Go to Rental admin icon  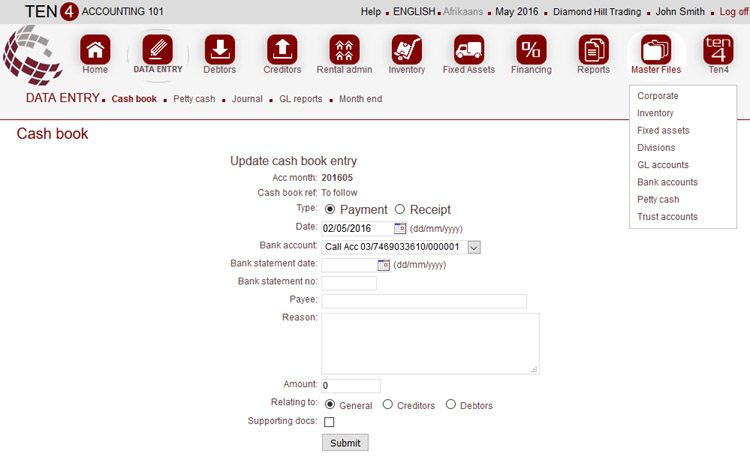(344, 49)
